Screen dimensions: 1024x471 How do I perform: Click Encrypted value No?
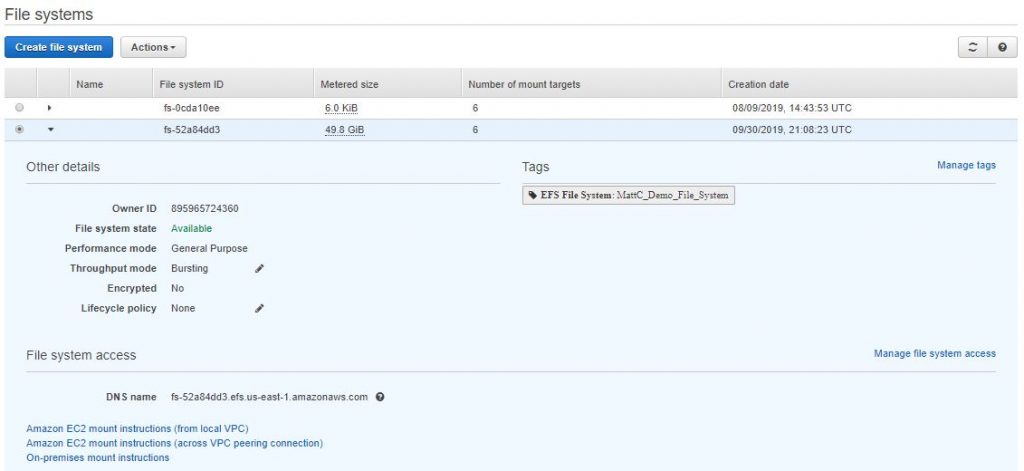[178, 288]
